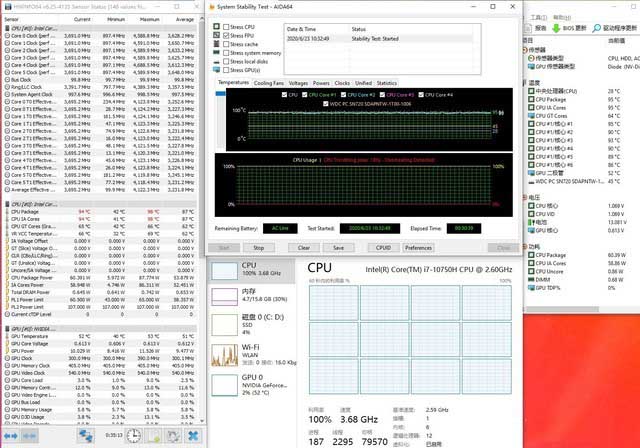This screenshot has width=640, height=448.
Task: Click battery icon in voltage list
Action: 531,222
